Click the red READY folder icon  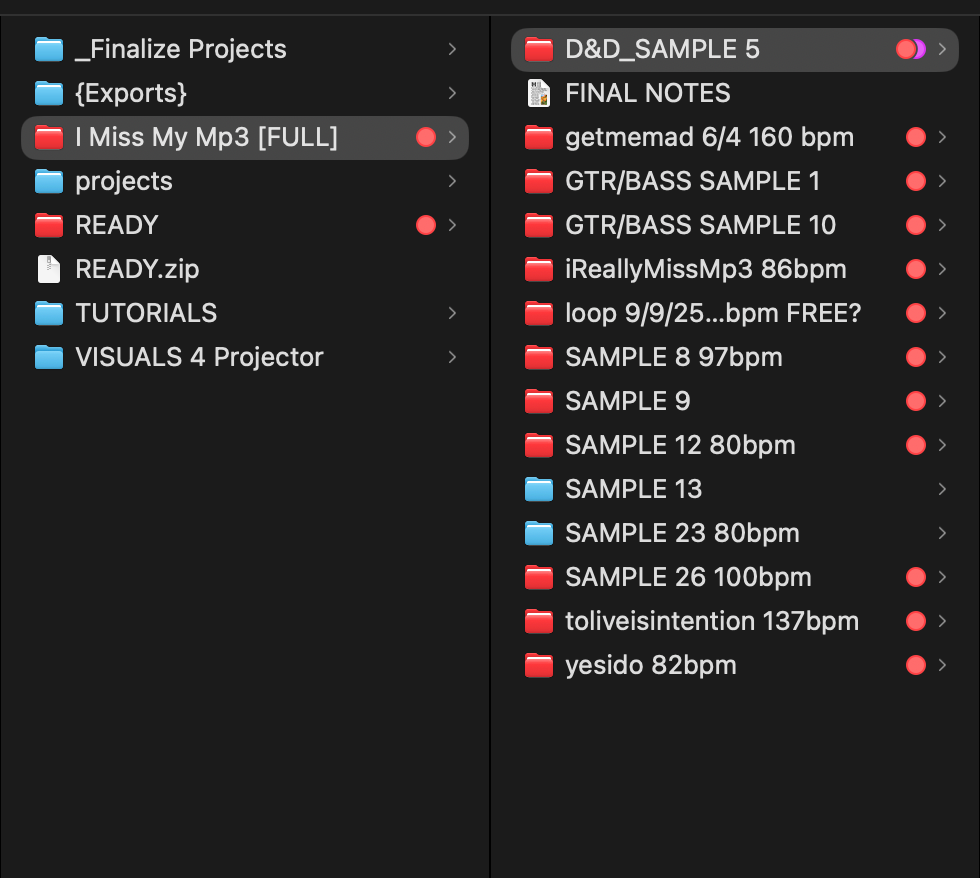tap(49, 225)
